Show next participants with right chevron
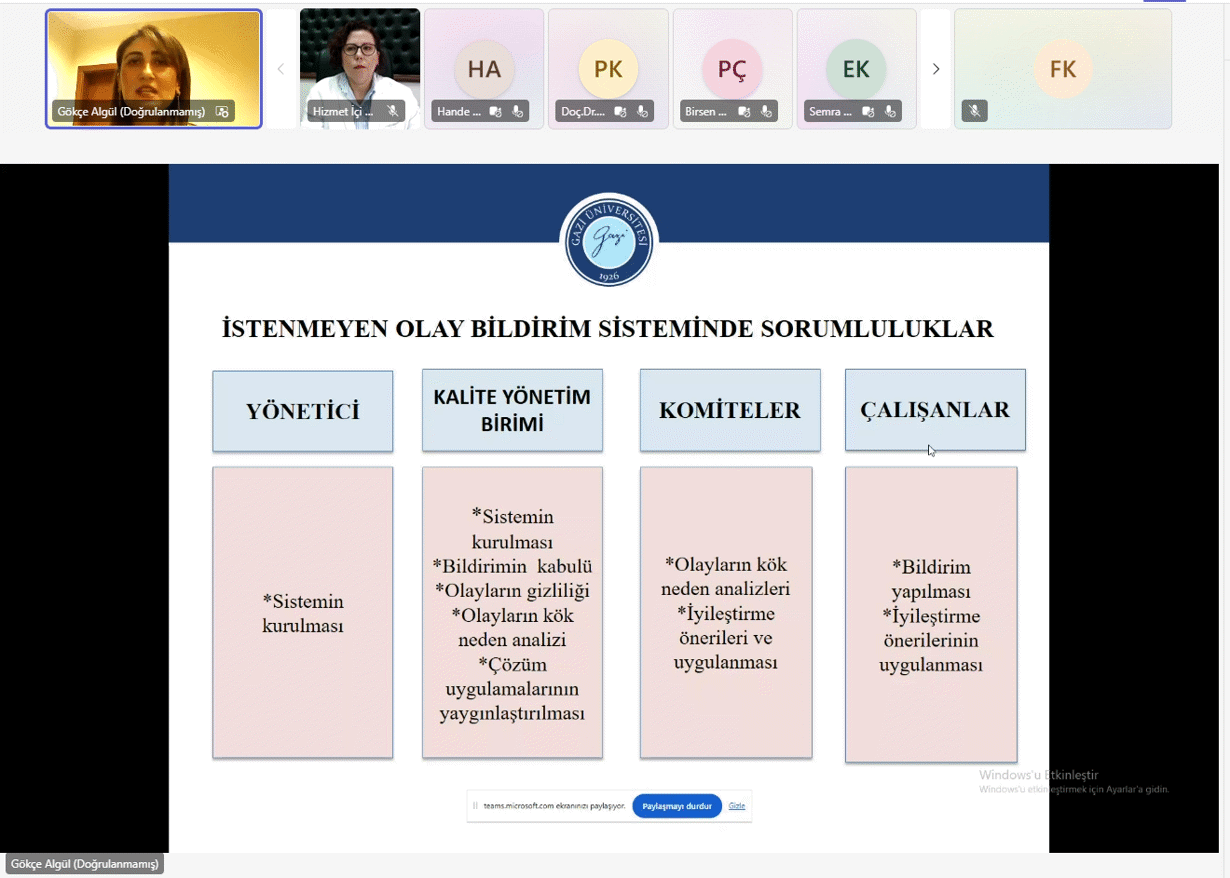This screenshot has height=878, width=1230. coord(936,69)
